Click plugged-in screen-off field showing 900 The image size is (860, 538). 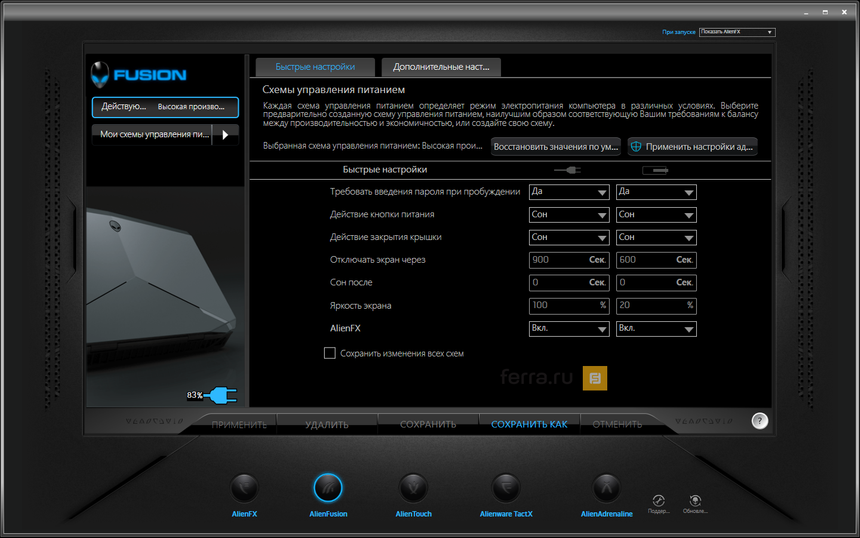tap(569, 260)
